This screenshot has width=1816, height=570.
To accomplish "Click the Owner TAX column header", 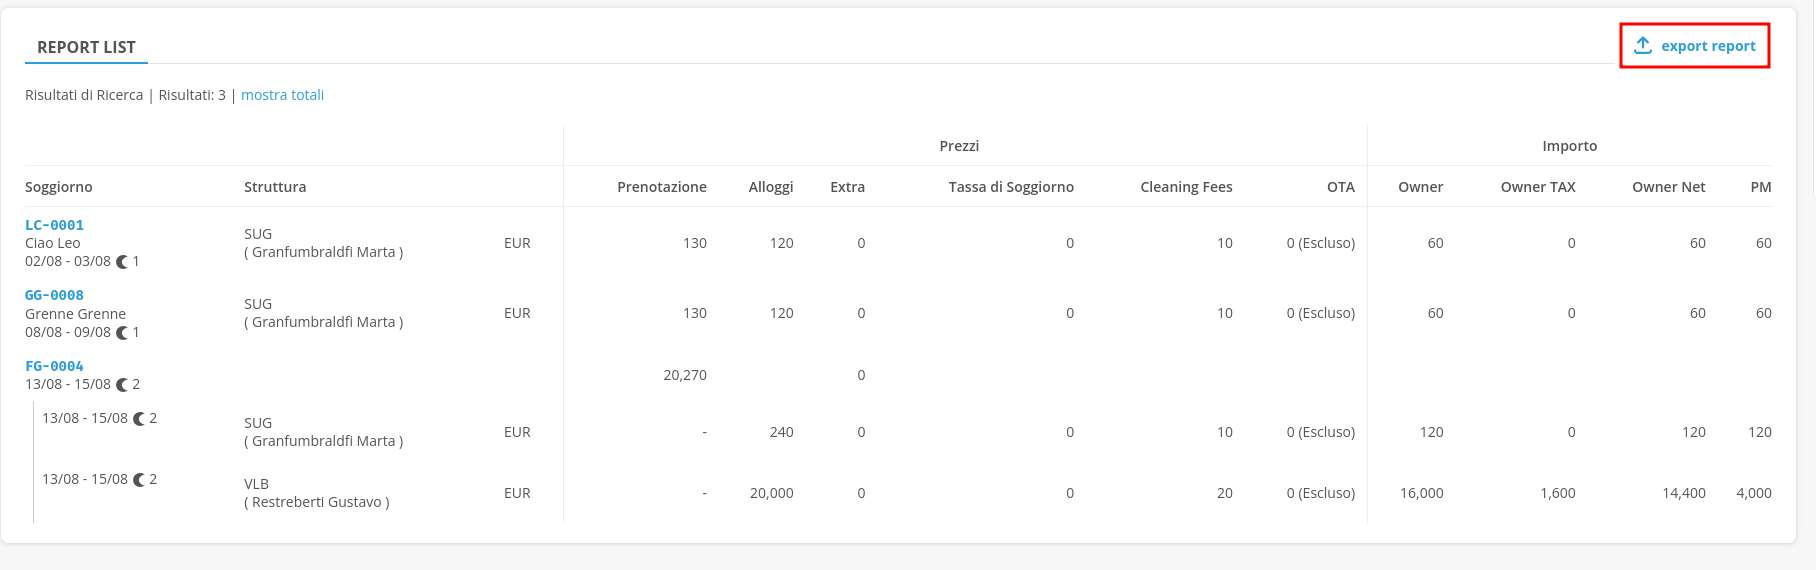I will click(1537, 187).
